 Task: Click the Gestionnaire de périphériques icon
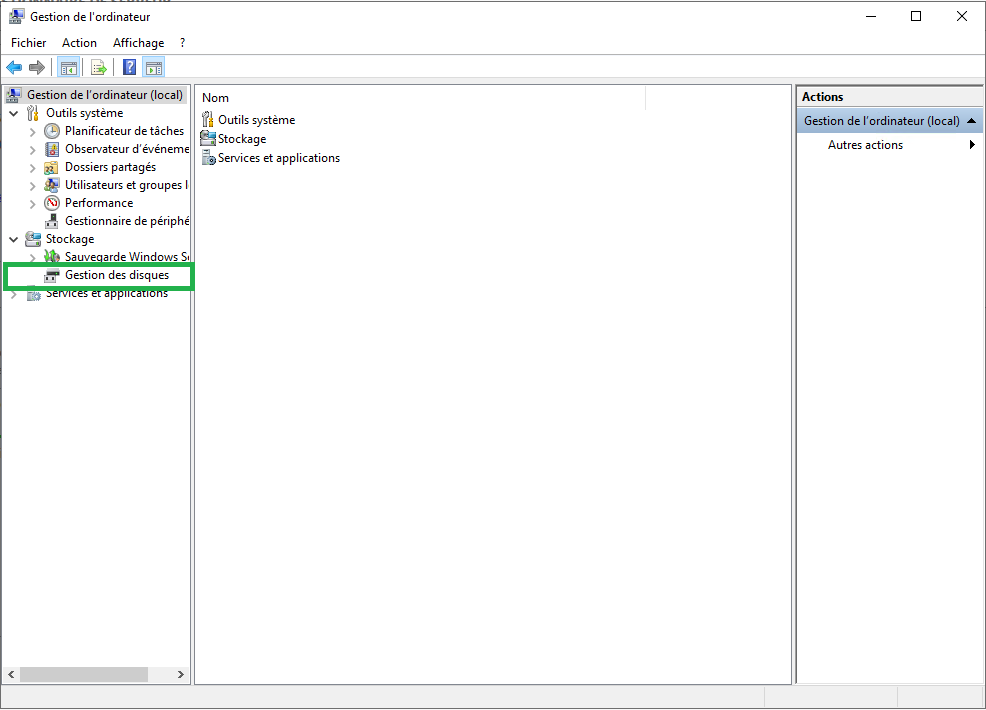(52, 221)
